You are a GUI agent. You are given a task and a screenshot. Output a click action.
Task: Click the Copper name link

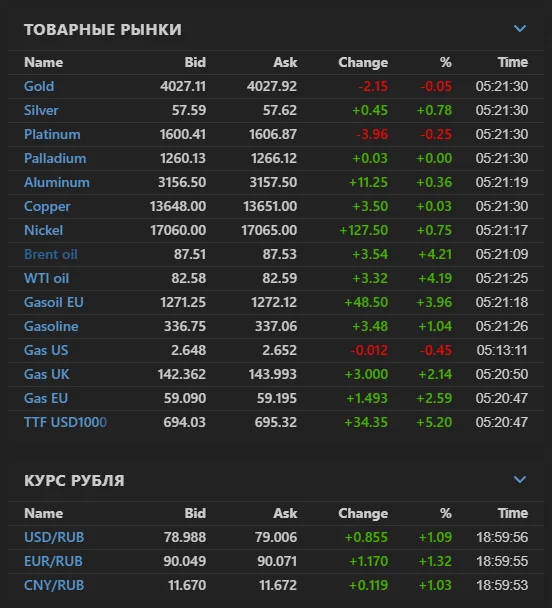click(x=47, y=206)
